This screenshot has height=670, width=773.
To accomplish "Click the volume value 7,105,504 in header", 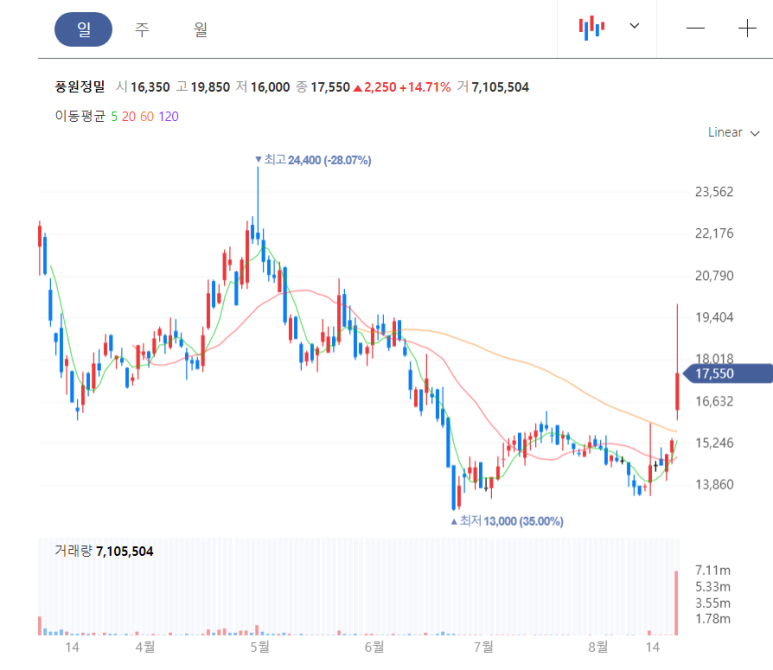I will (x=500, y=87).
